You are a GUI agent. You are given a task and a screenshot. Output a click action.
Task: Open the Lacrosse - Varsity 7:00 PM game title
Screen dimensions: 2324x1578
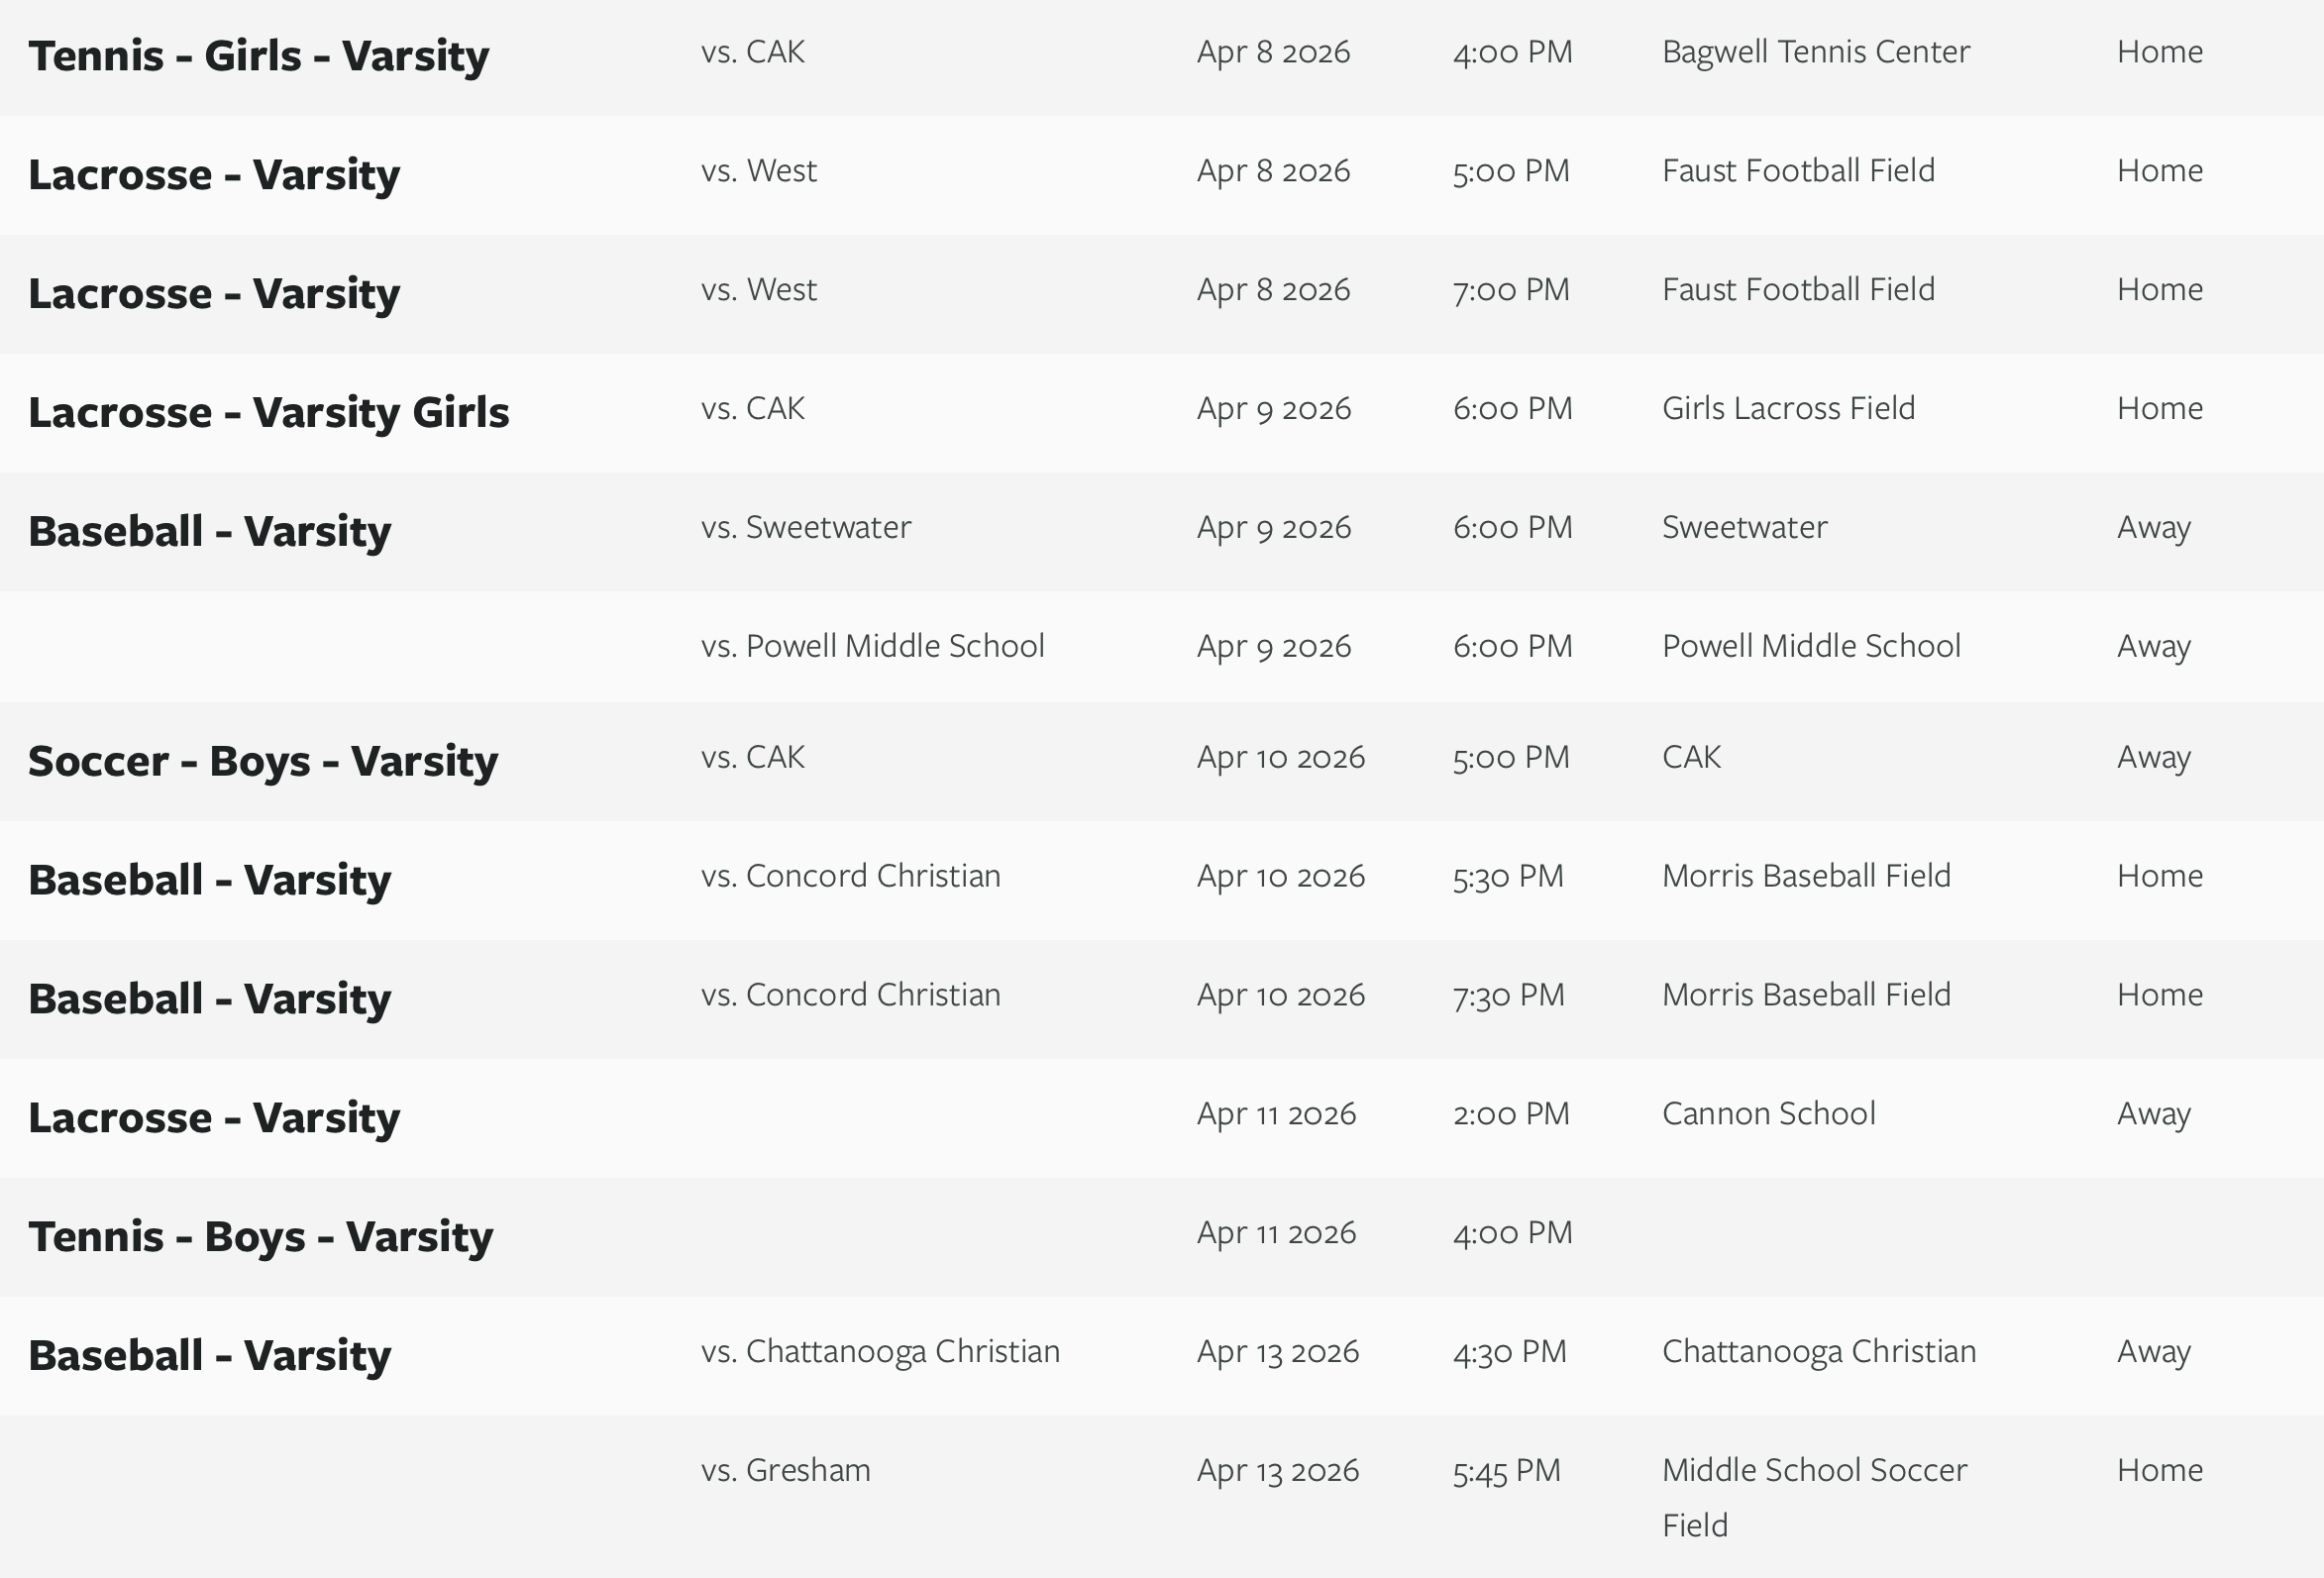pos(213,293)
